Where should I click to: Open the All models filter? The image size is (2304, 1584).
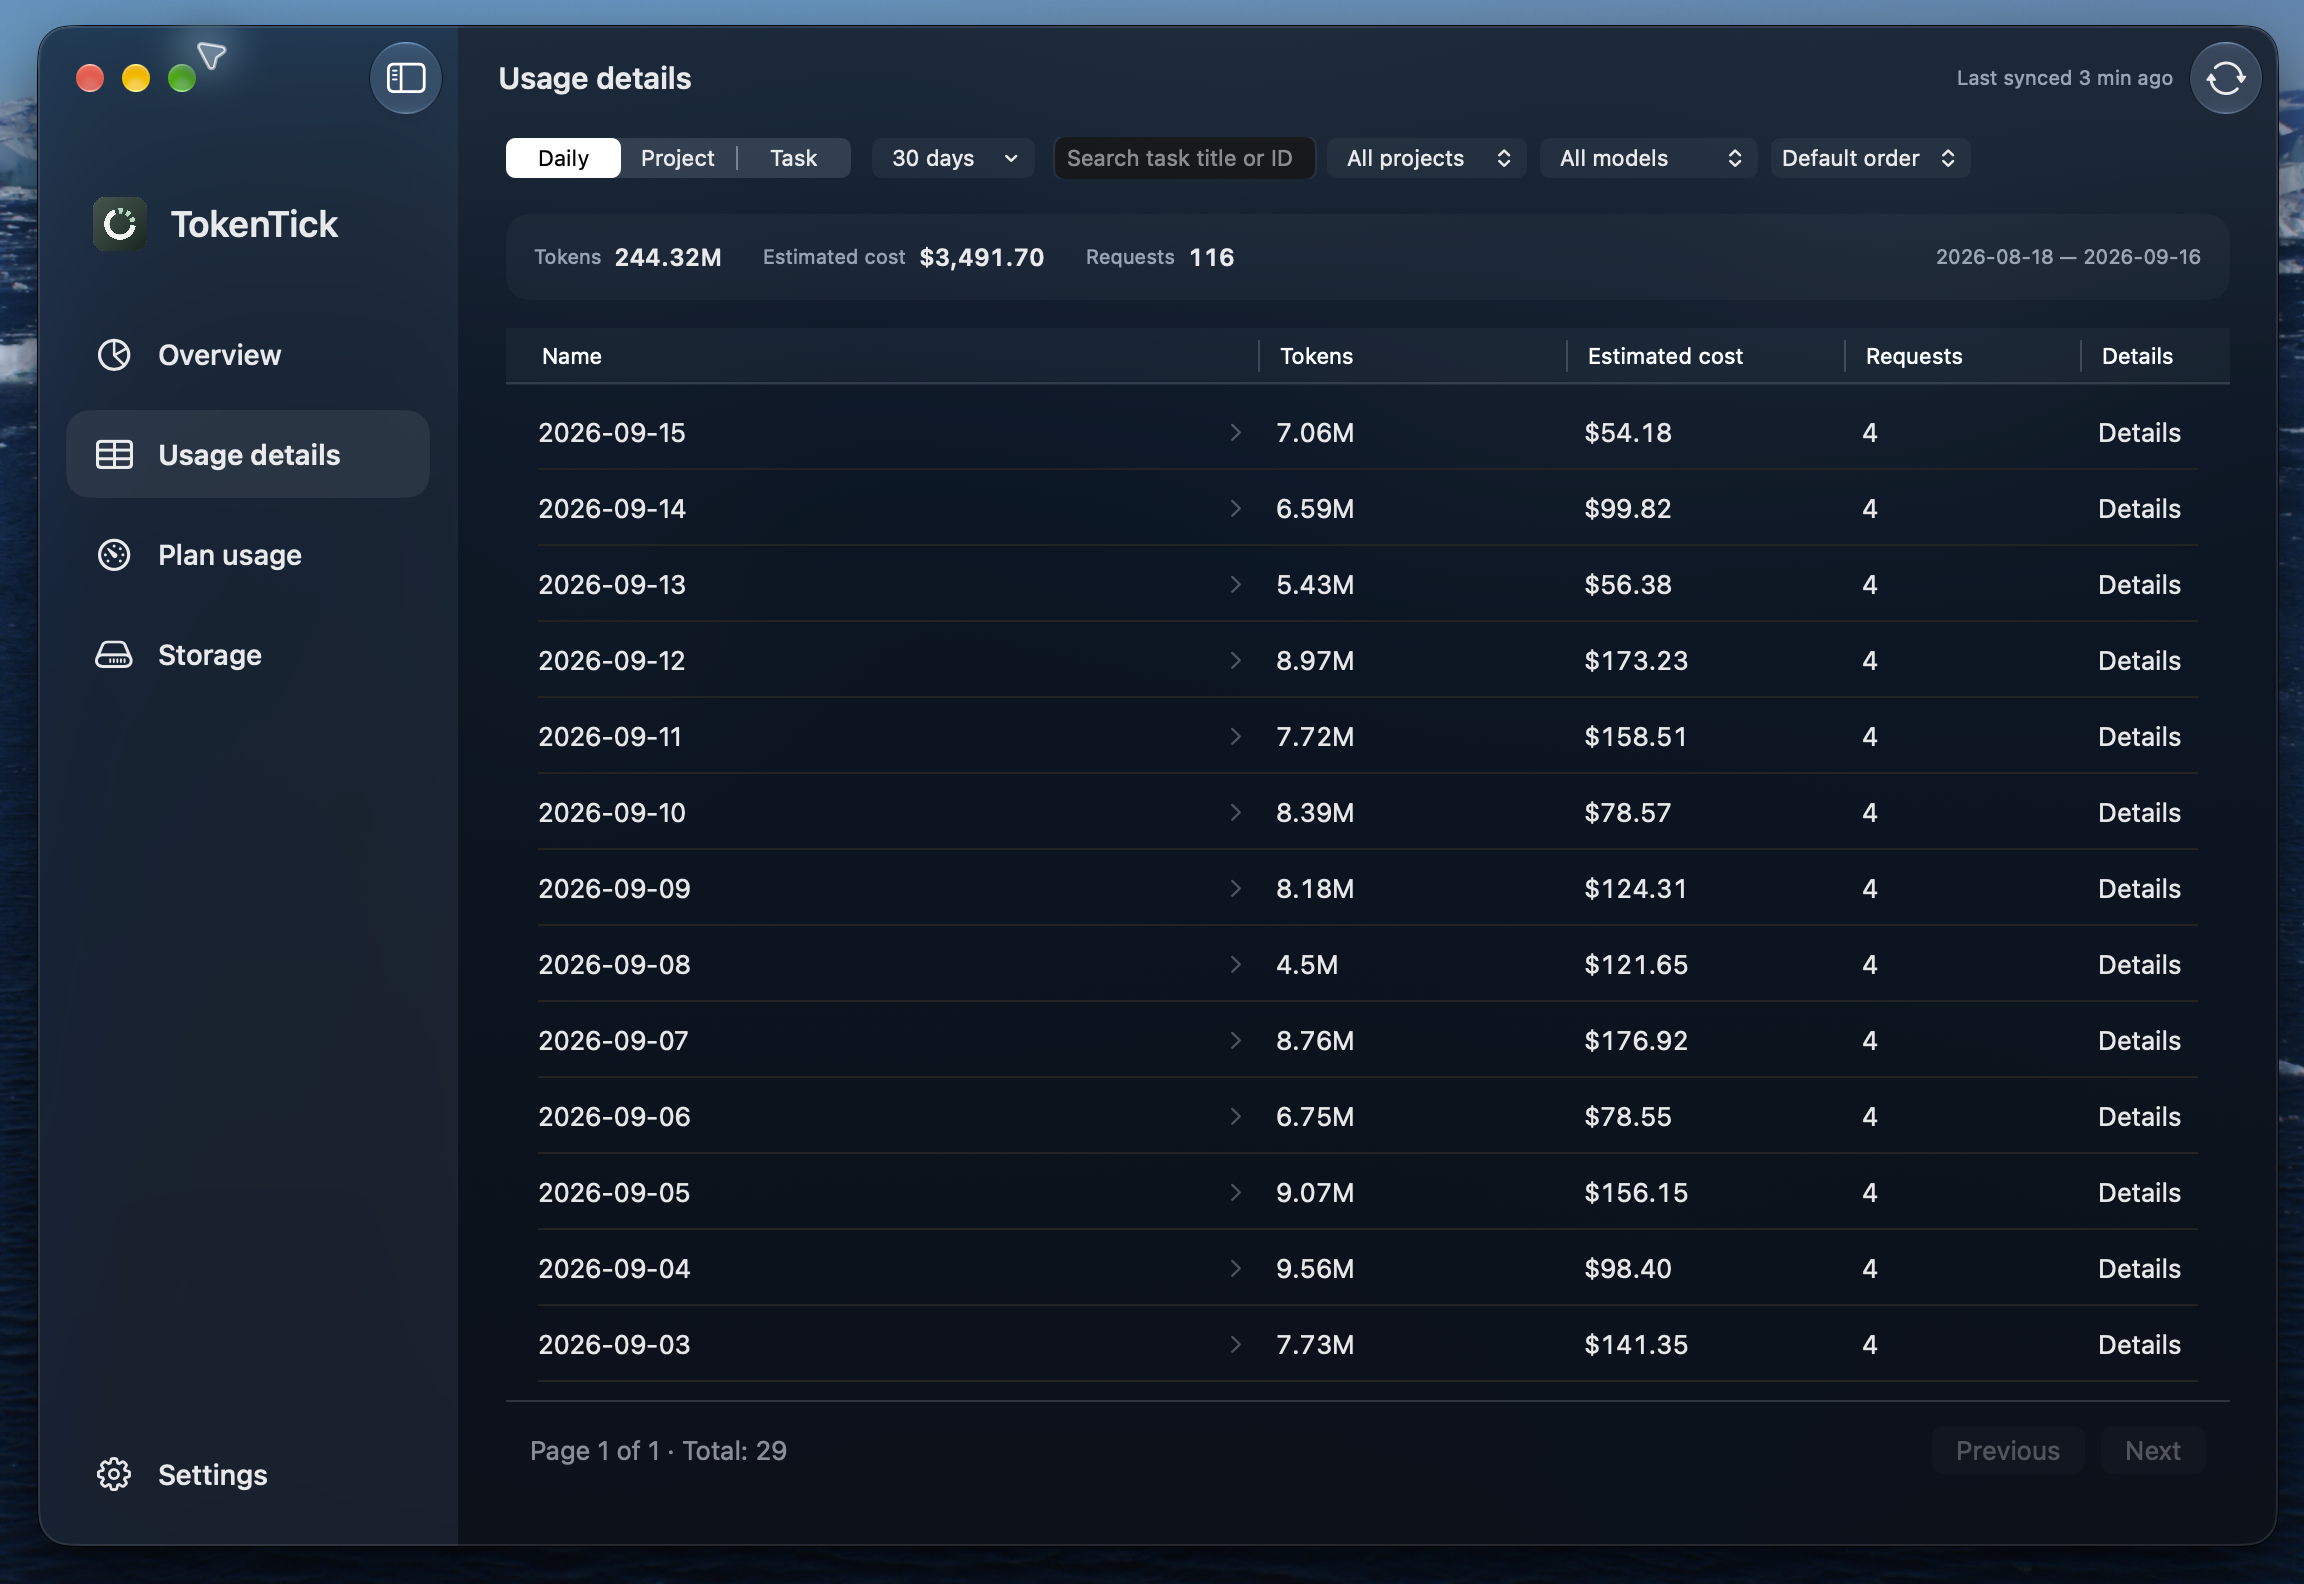coord(1649,158)
